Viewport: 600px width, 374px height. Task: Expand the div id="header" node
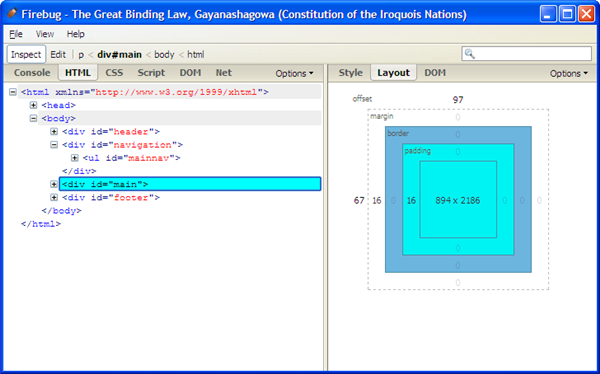tap(54, 132)
